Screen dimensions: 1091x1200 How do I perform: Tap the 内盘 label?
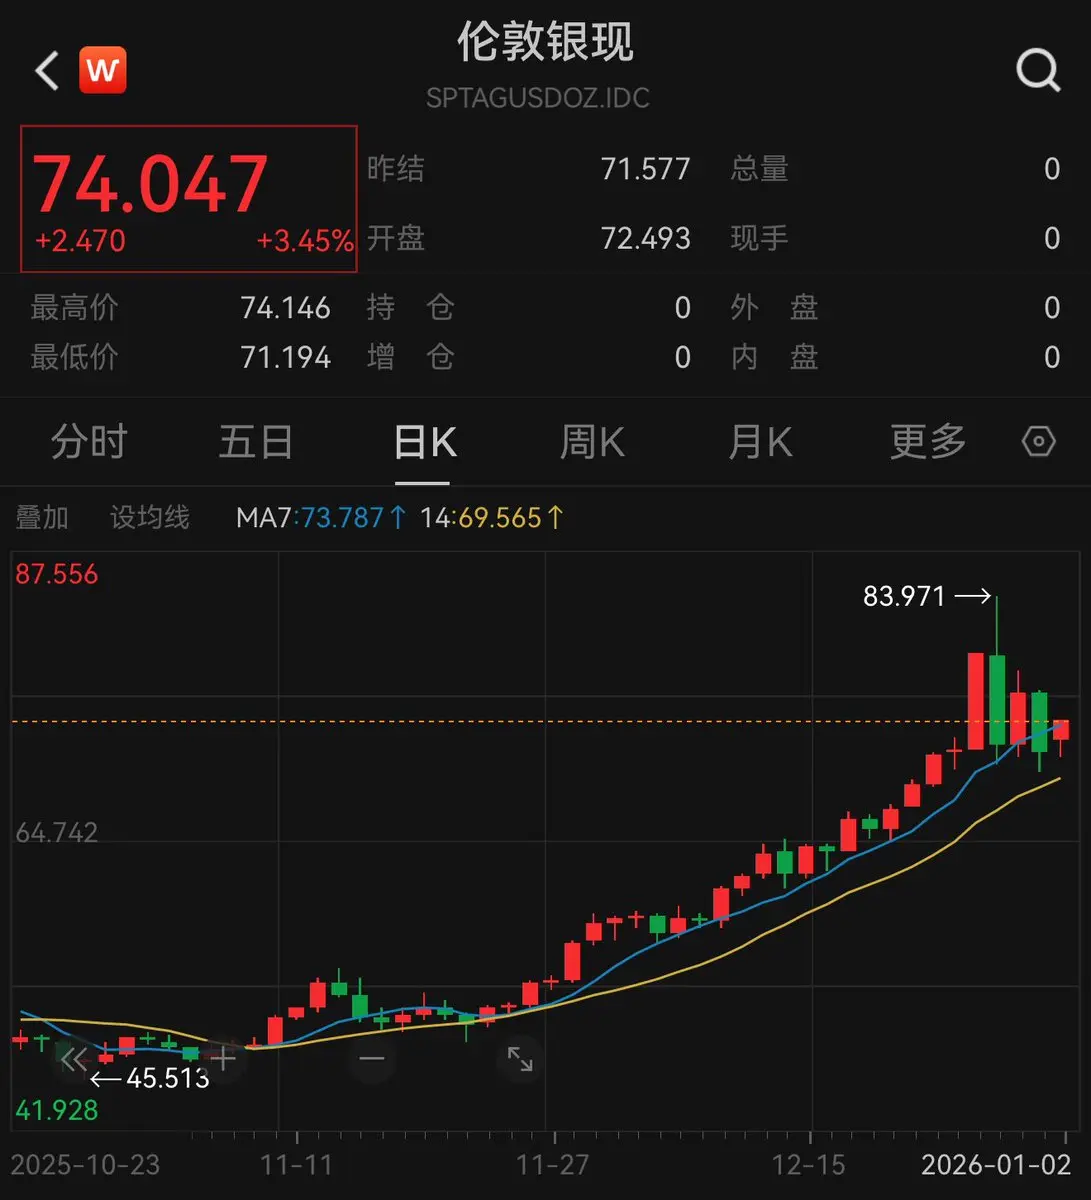774,357
